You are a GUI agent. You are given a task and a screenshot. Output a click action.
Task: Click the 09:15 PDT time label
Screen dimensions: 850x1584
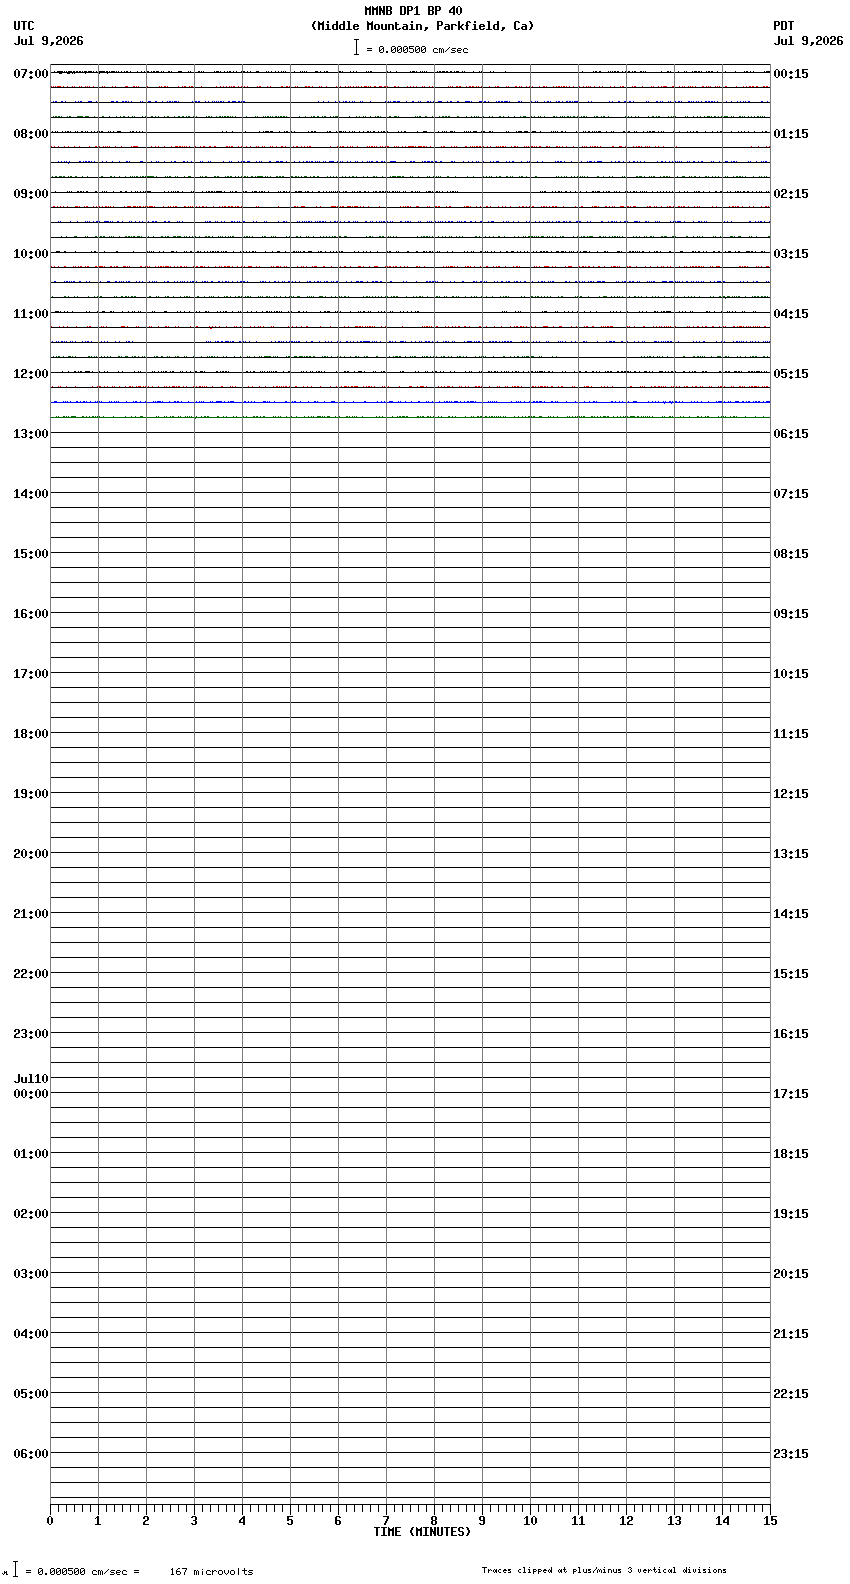(x=791, y=614)
